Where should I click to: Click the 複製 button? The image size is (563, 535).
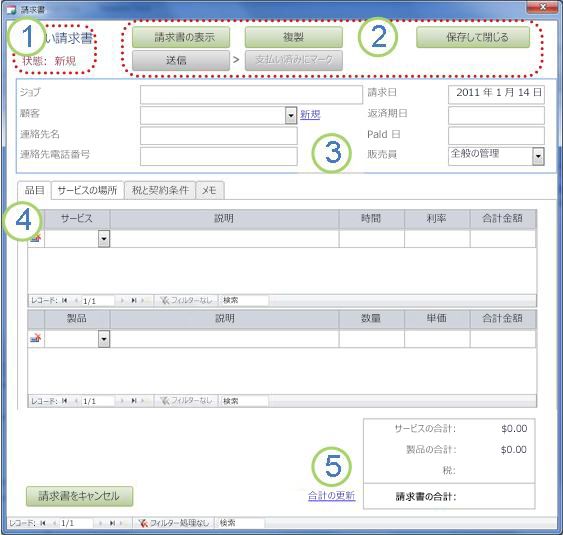click(294, 37)
